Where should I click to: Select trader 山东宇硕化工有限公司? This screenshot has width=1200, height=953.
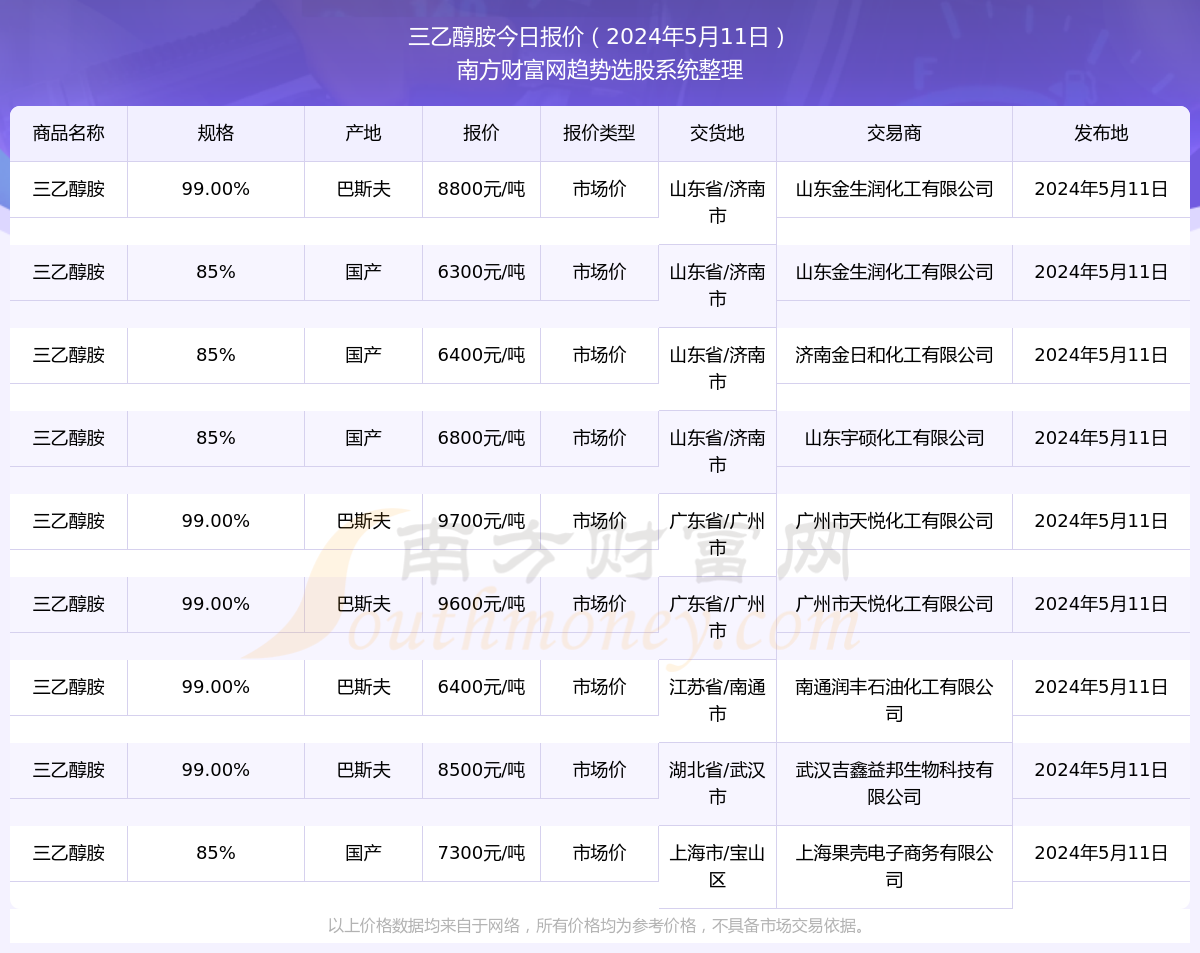pos(894,437)
